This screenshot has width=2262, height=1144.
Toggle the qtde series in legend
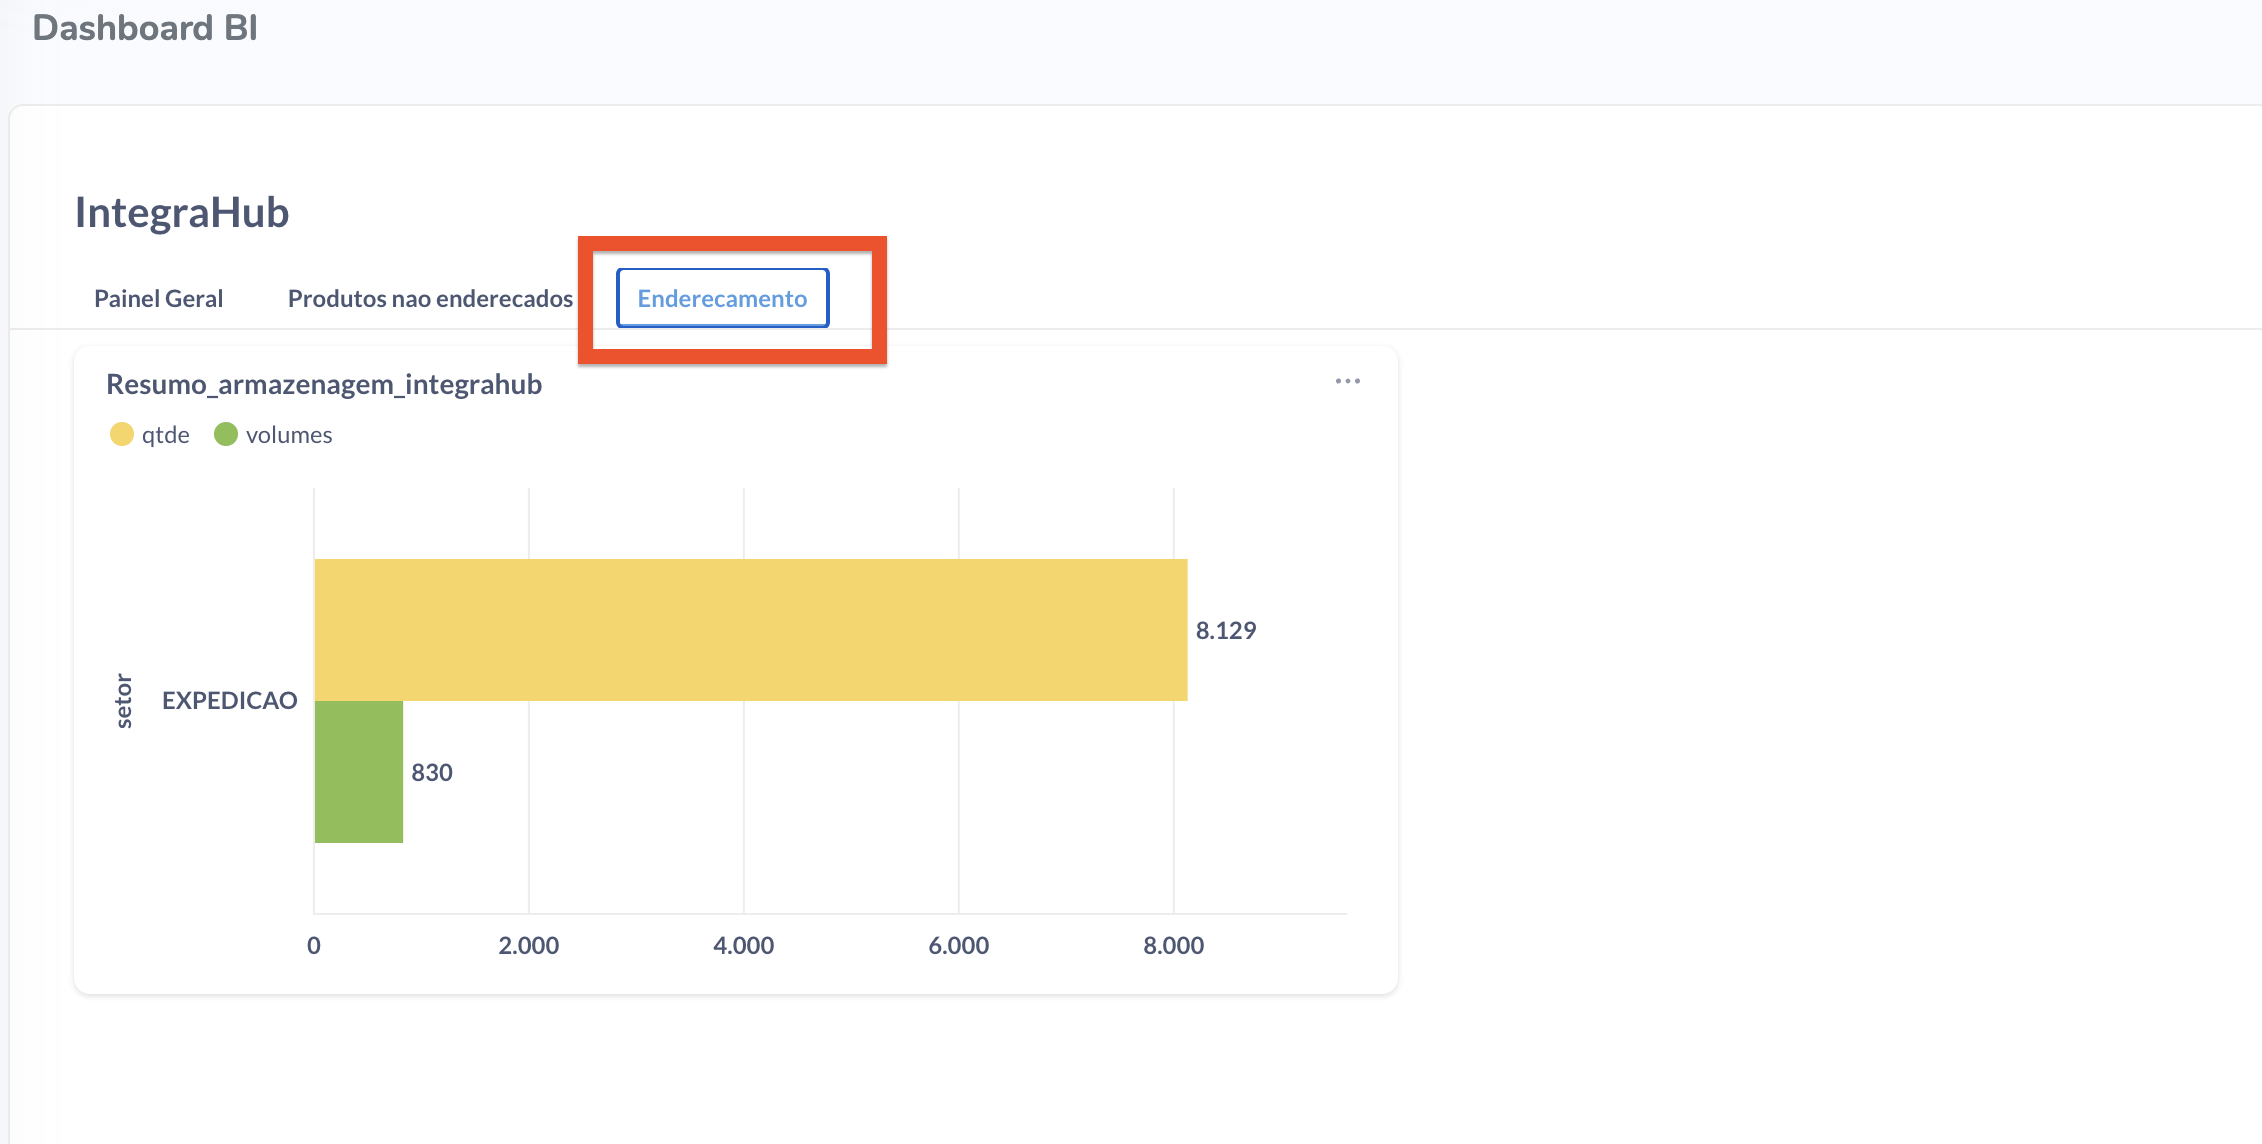(150, 434)
